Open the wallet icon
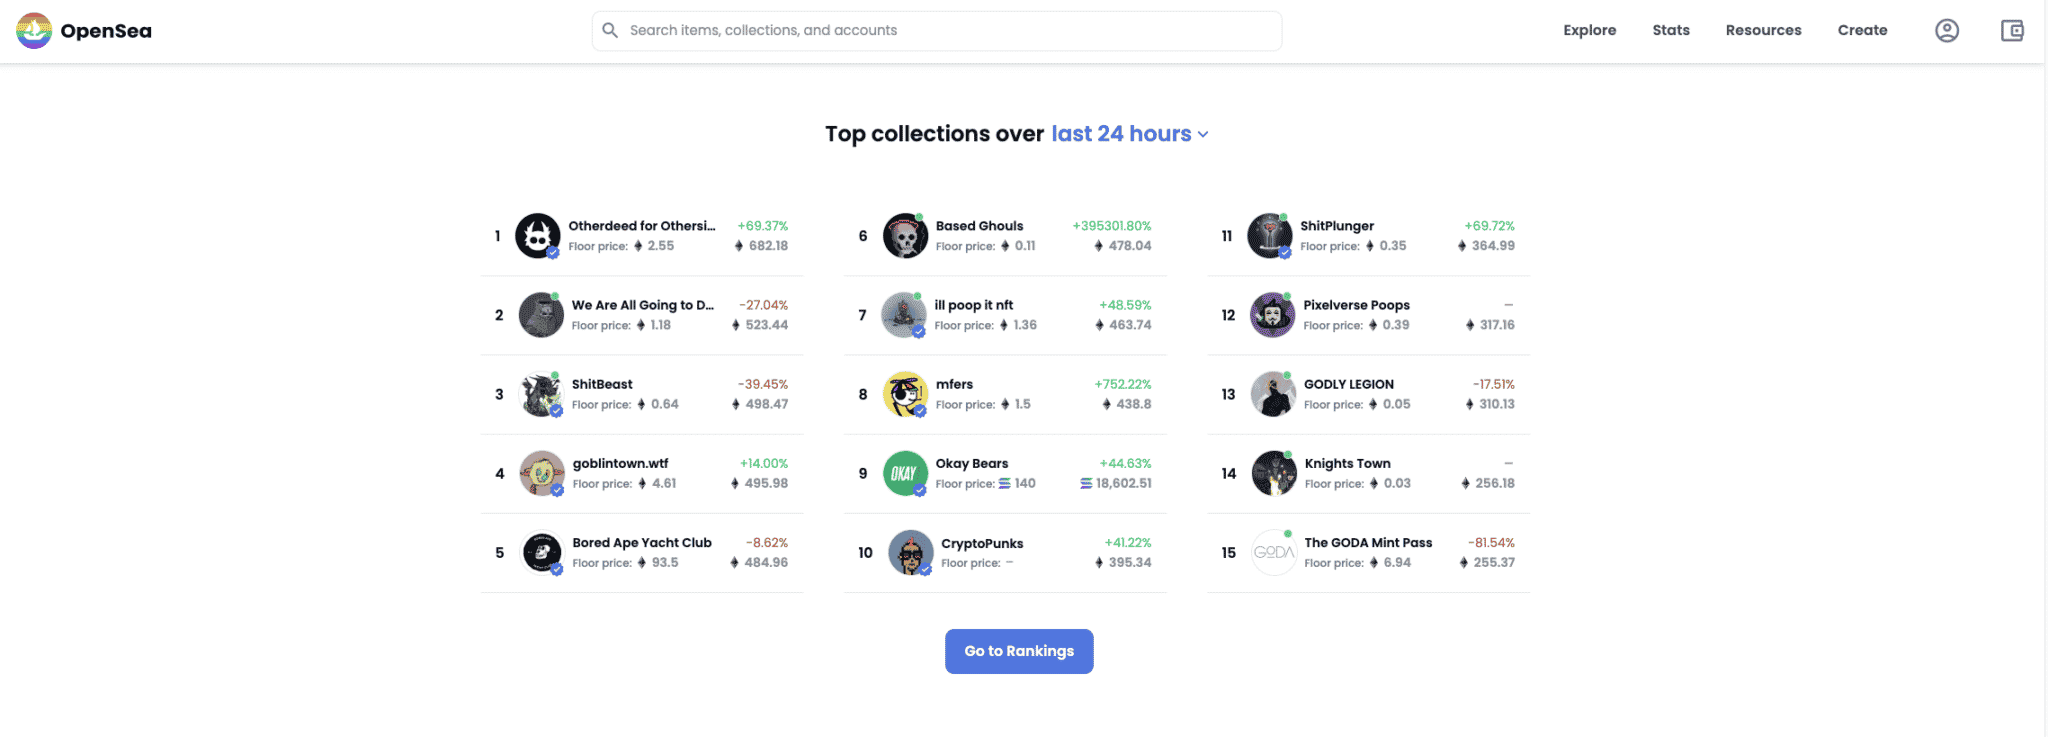2048x737 pixels. [2012, 31]
